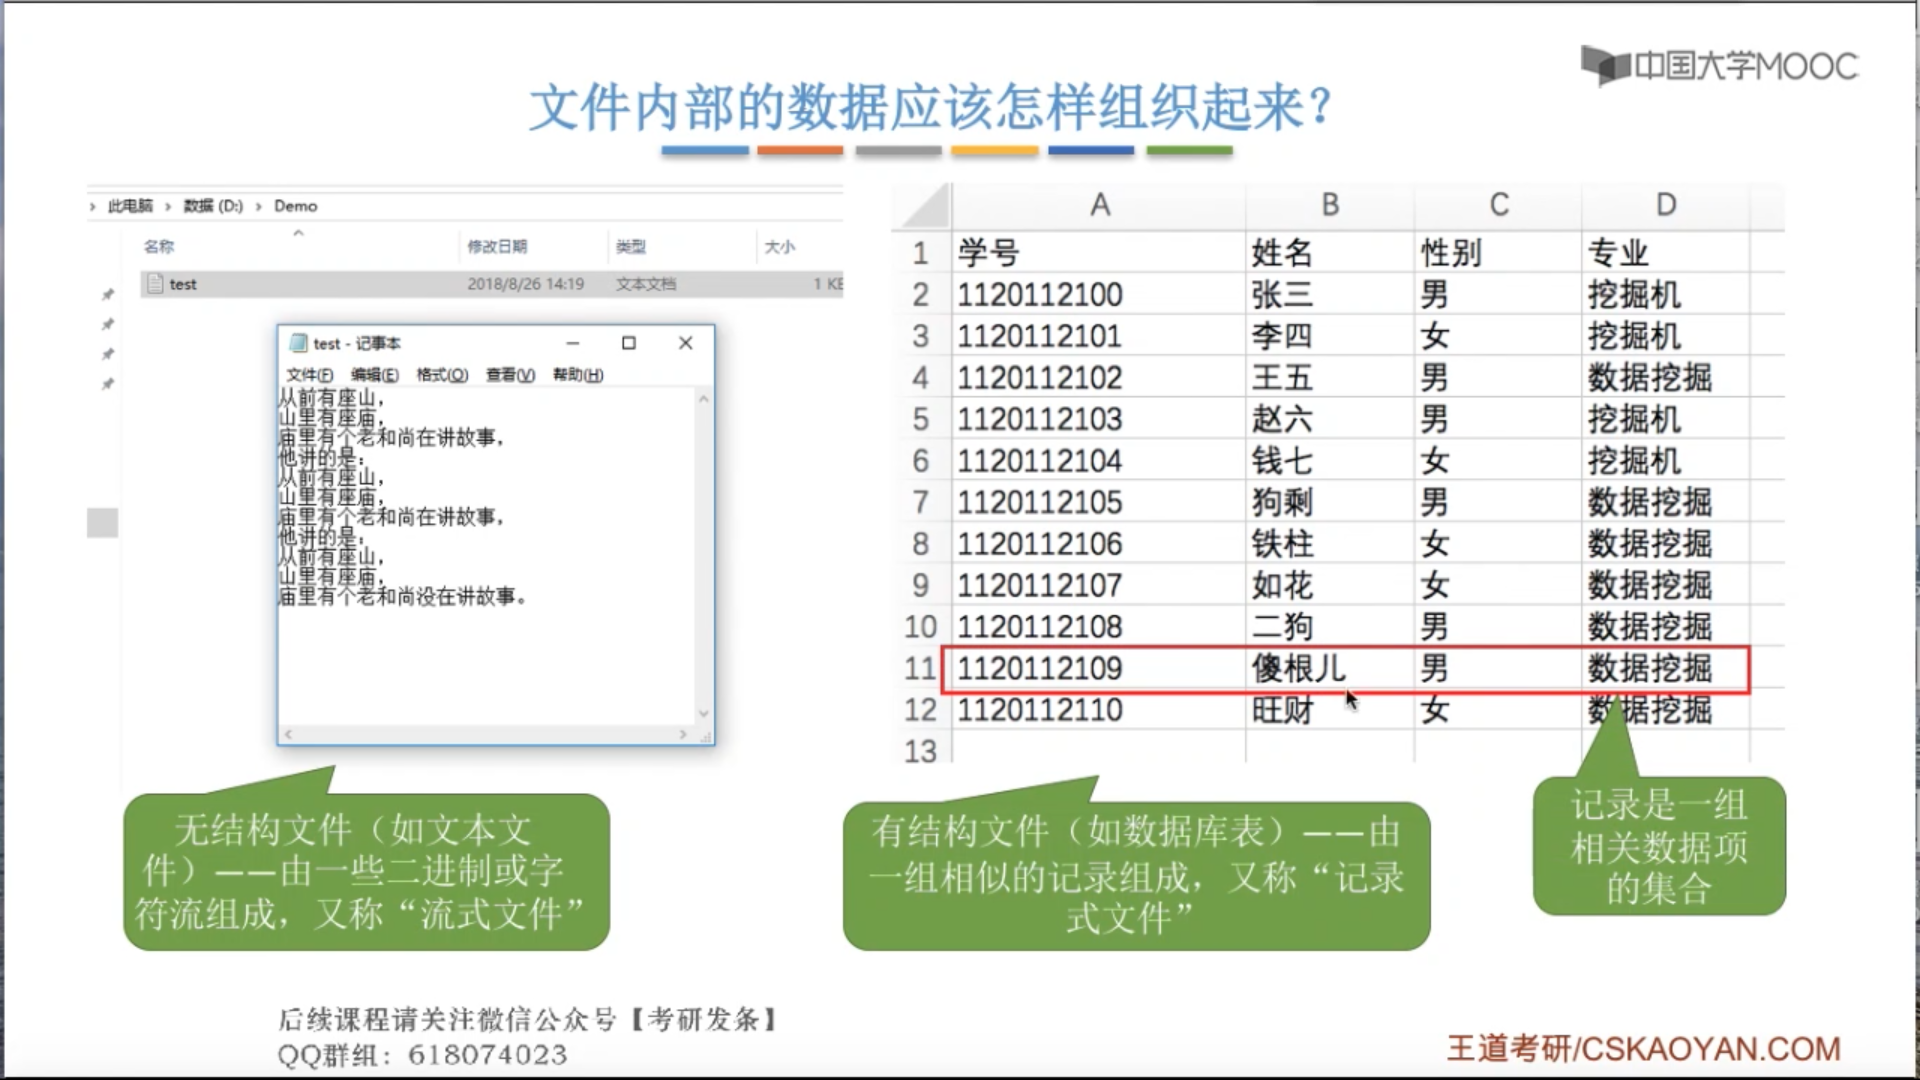The width and height of the screenshot is (1920, 1080).
Task: Open the 编辑(E) menu in Notepad
Action: 374,375
